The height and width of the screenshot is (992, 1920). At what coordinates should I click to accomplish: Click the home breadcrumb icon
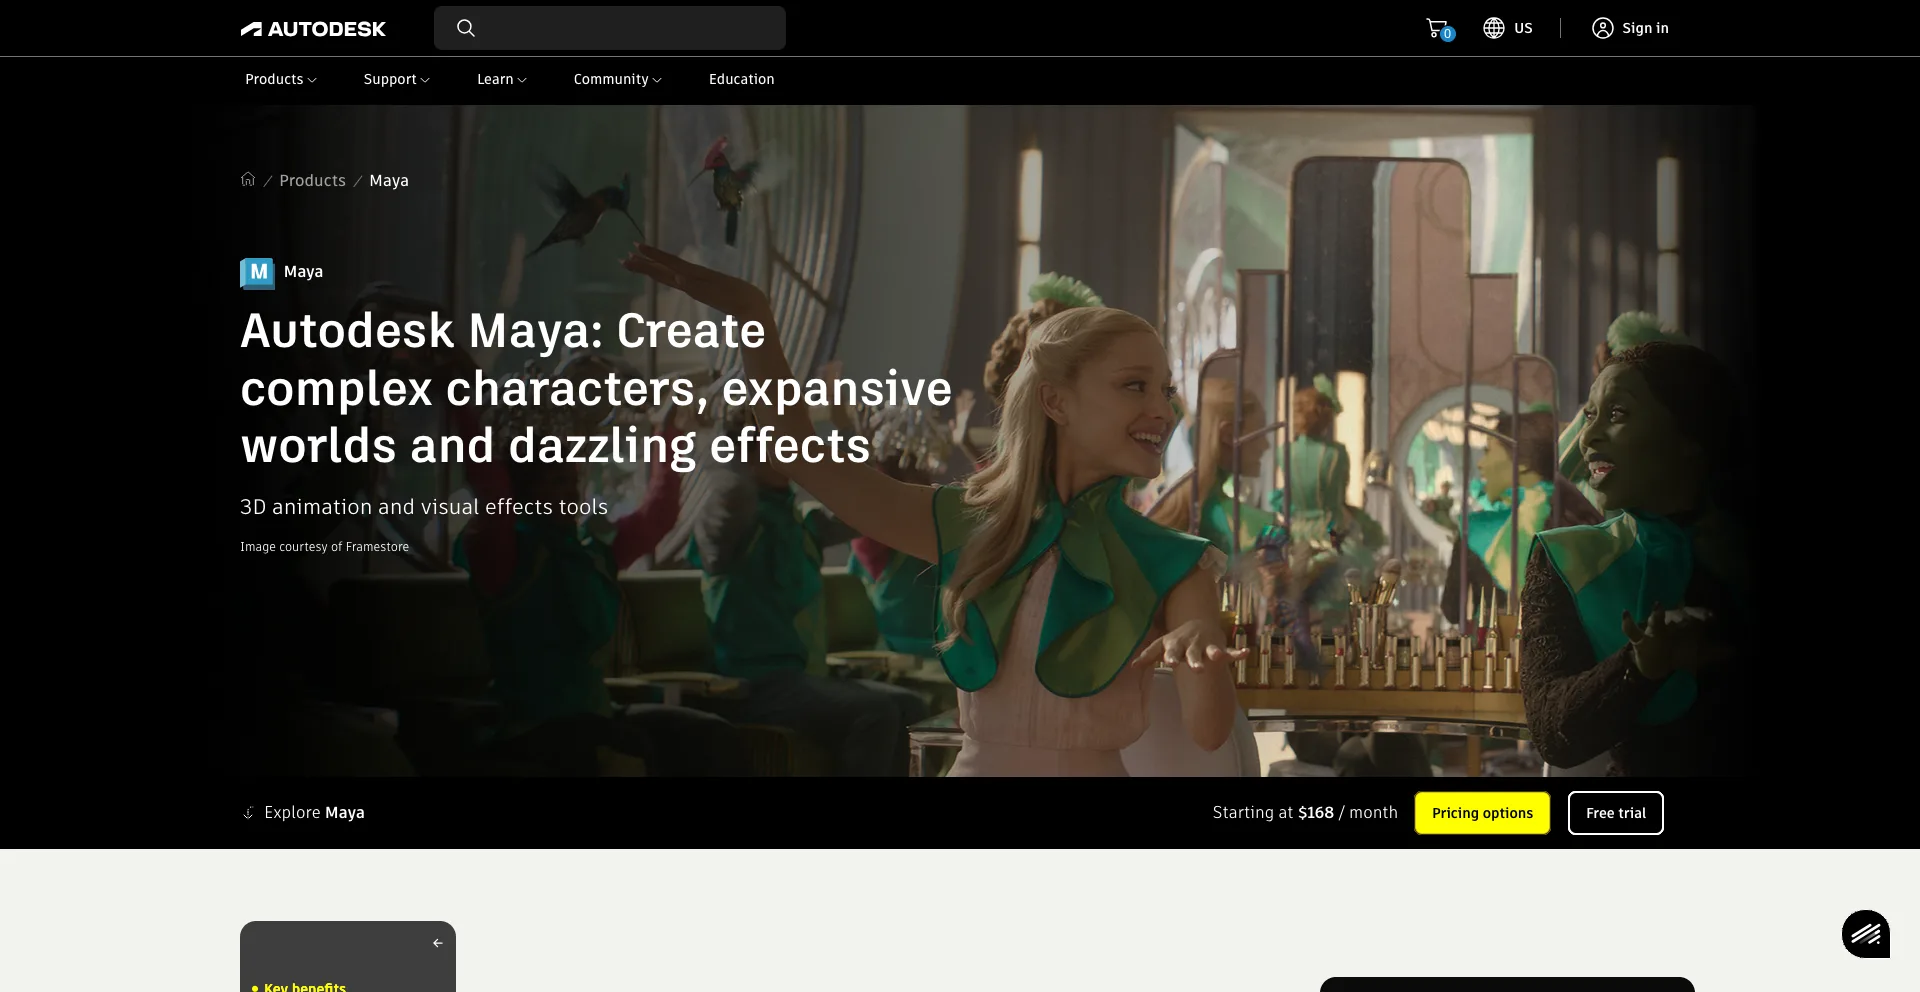(248, 179)
